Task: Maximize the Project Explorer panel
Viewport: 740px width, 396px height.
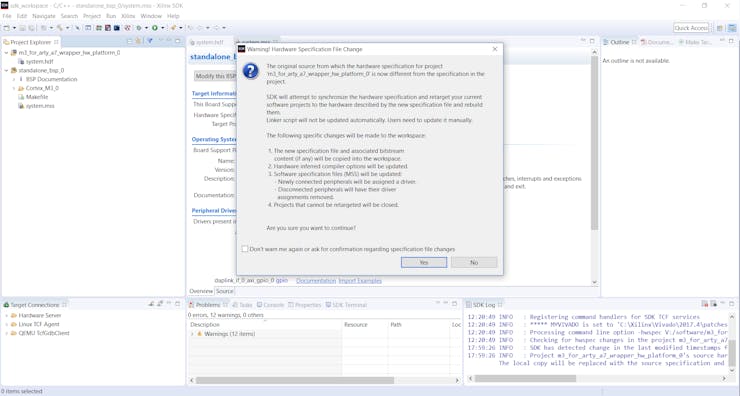Action: [178, 41]
